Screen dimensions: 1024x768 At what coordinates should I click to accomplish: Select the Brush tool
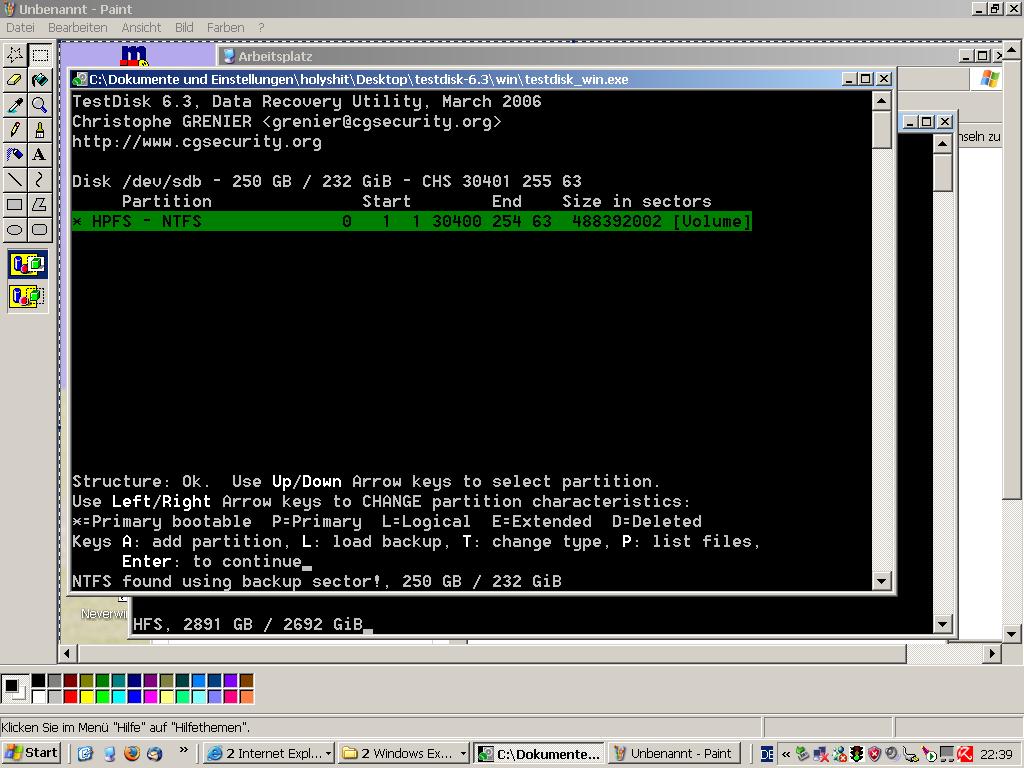[x=40, y=129]
